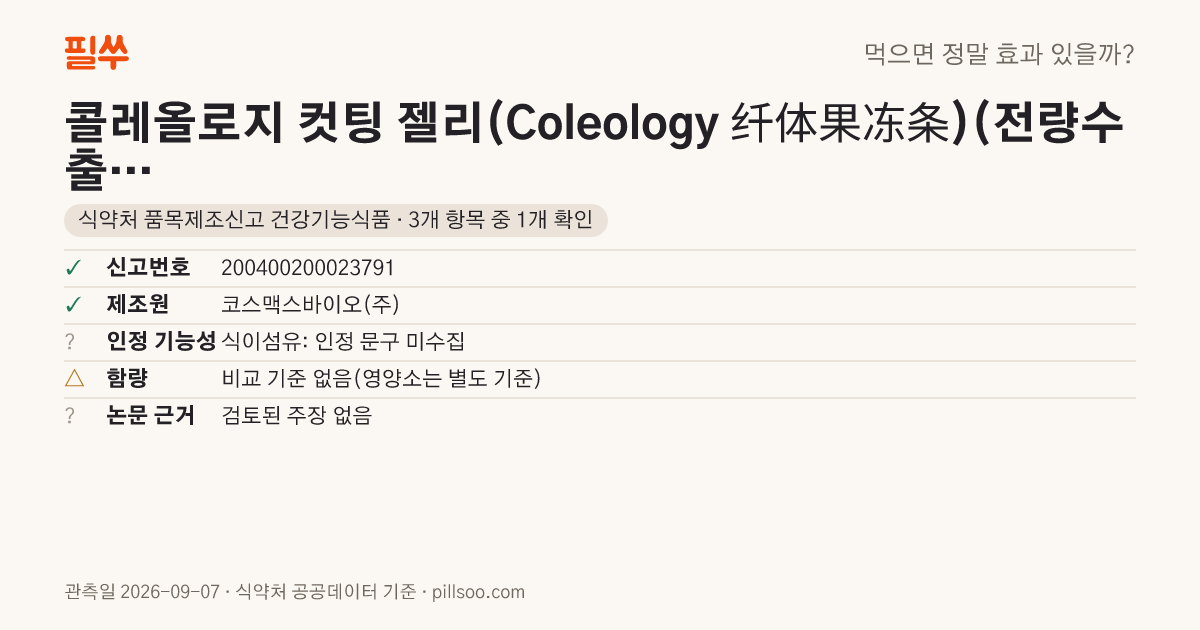1200x630 pixels.
Task: Click the 논문 근거 row label
Action: 151,416
